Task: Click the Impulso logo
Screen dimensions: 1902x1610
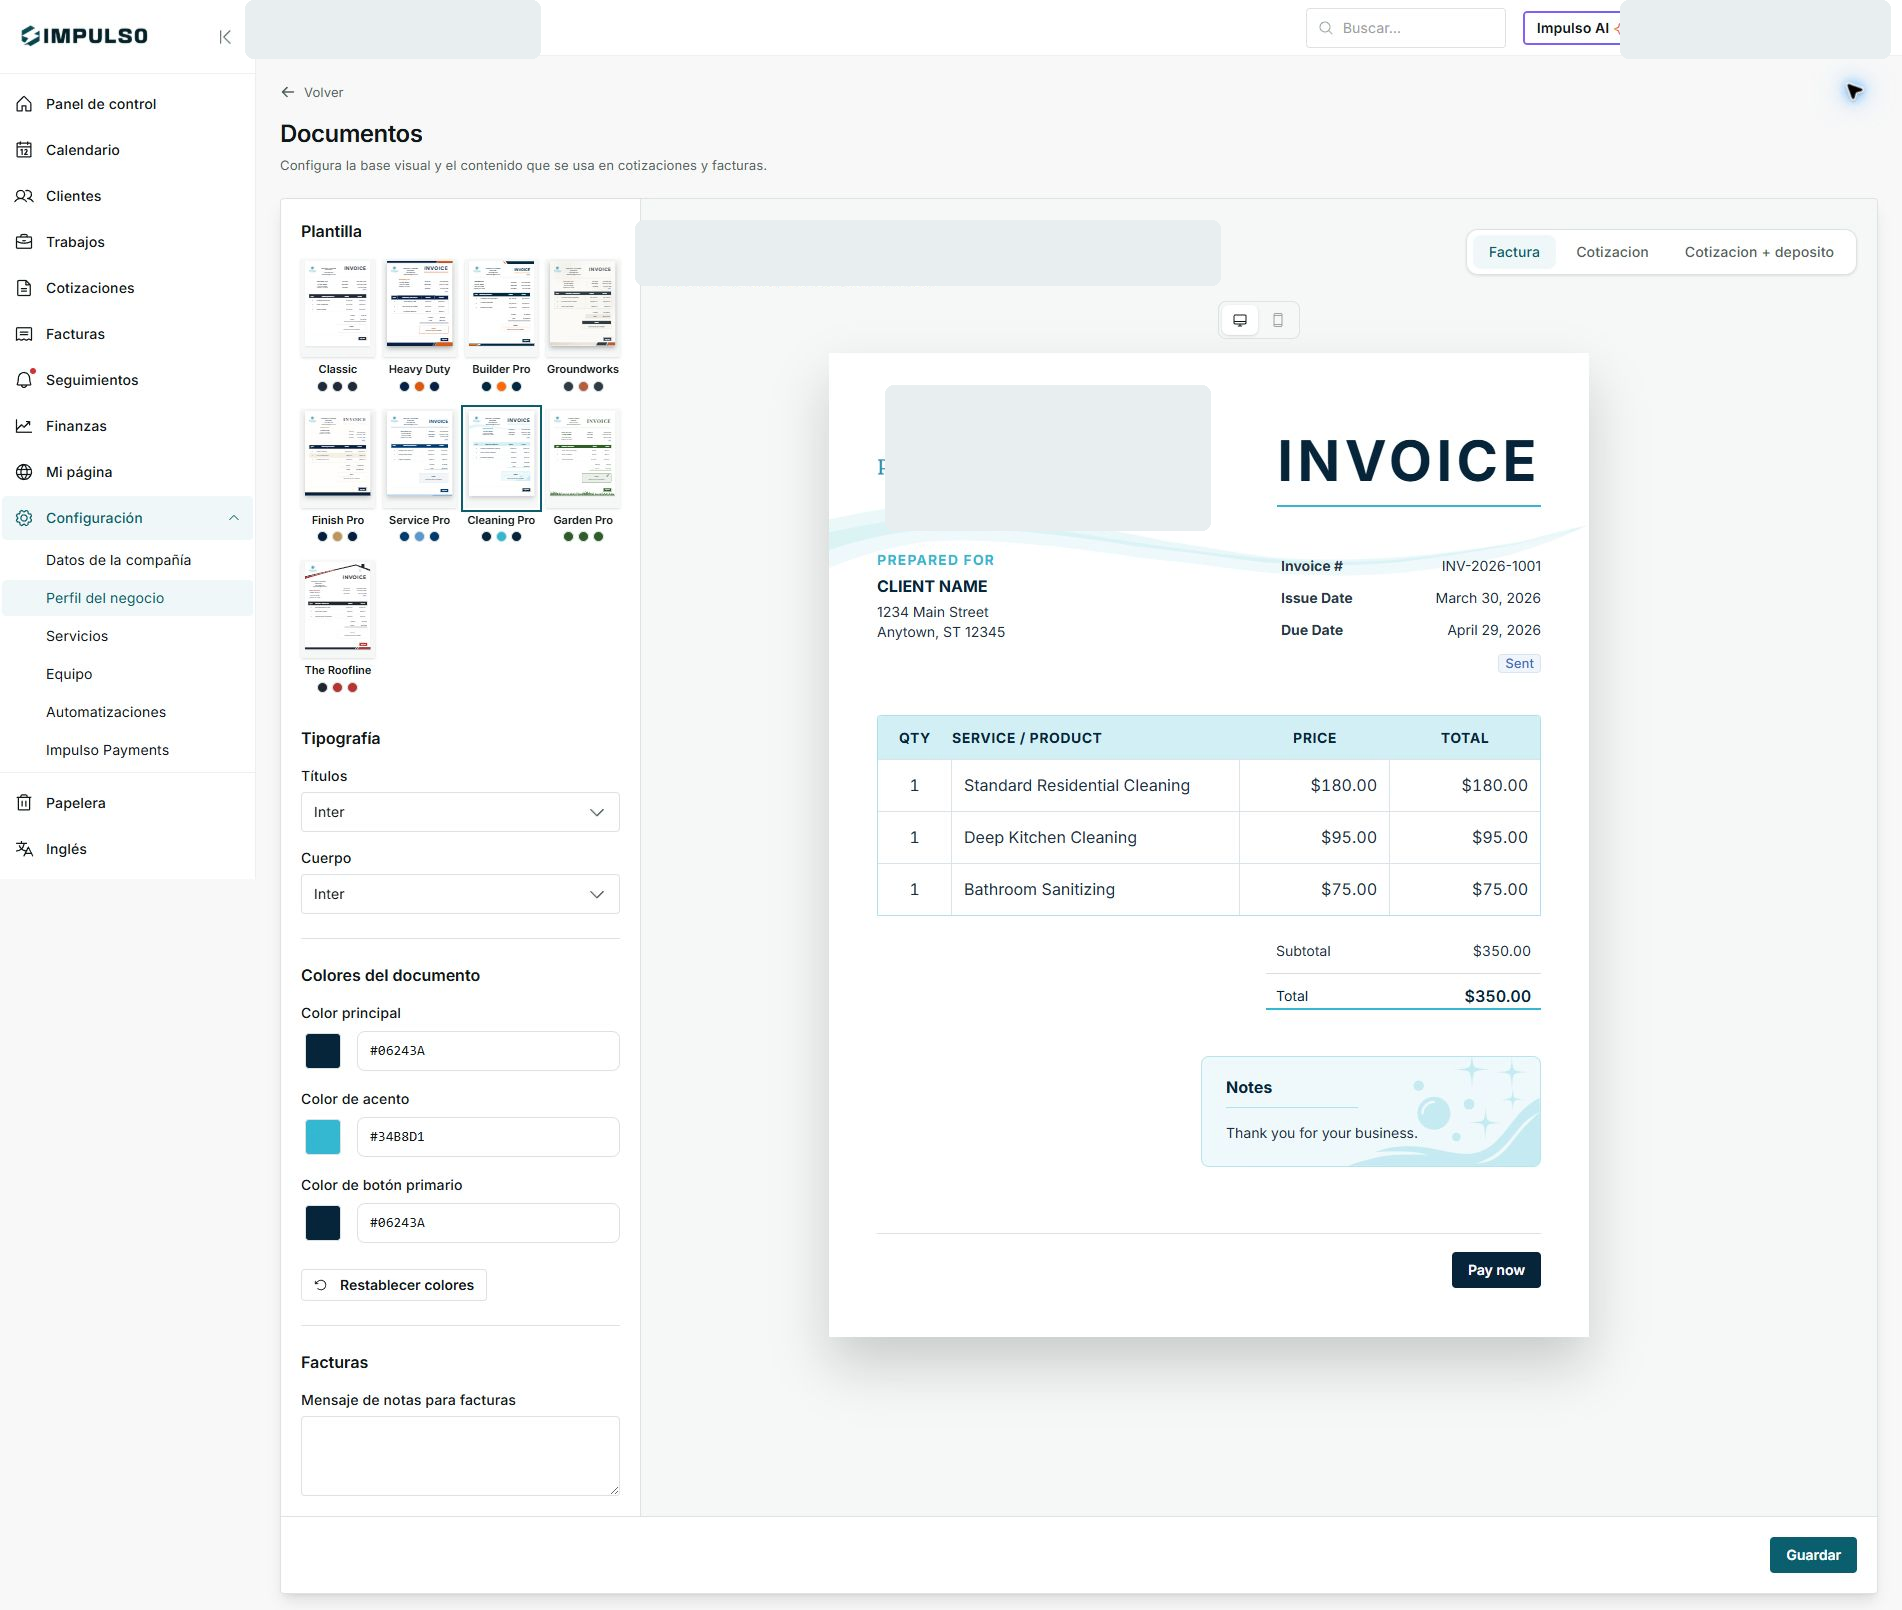Action: point(84,36)
